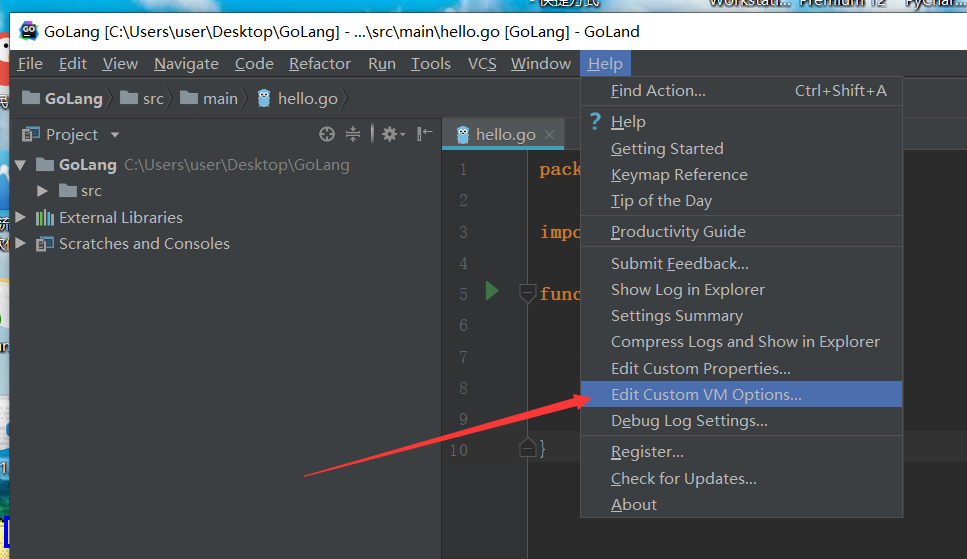This screenshot has width=967, height=559.
Task: Select Settings Summary
Action: tap(741, 315)
